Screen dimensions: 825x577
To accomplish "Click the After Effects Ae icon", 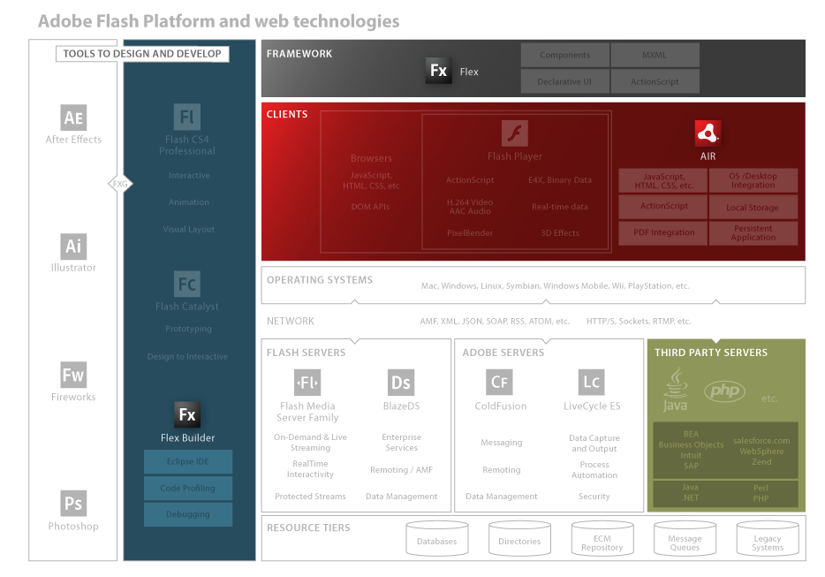I will pos(73,117).
